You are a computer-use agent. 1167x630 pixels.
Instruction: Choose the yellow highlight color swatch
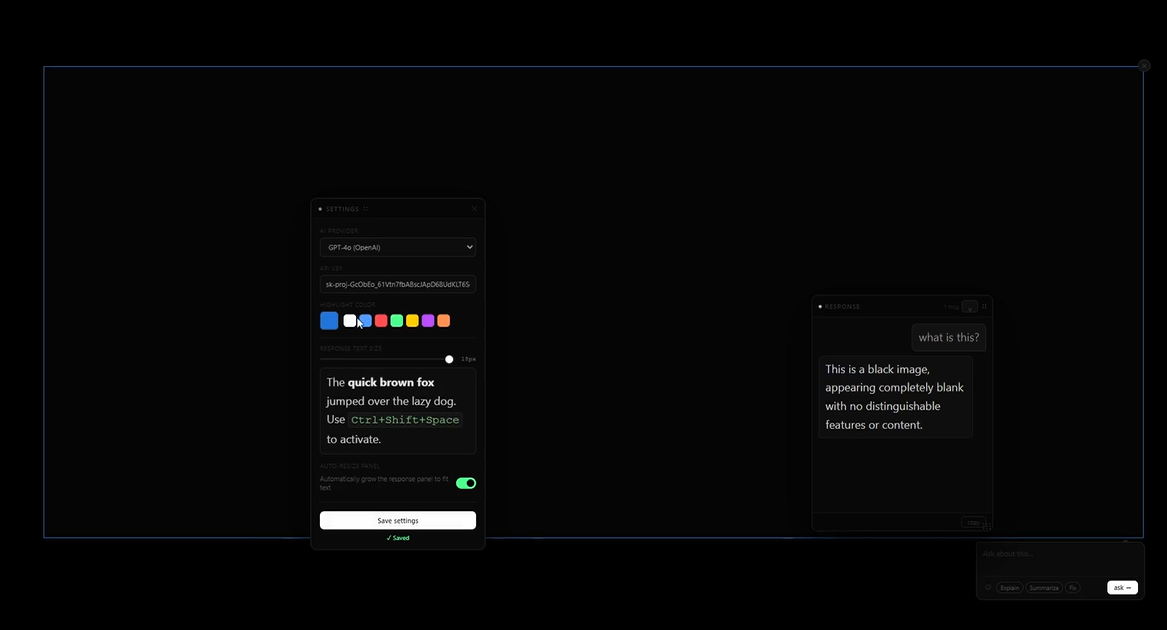pyautogui.click(x=412, y=320)
